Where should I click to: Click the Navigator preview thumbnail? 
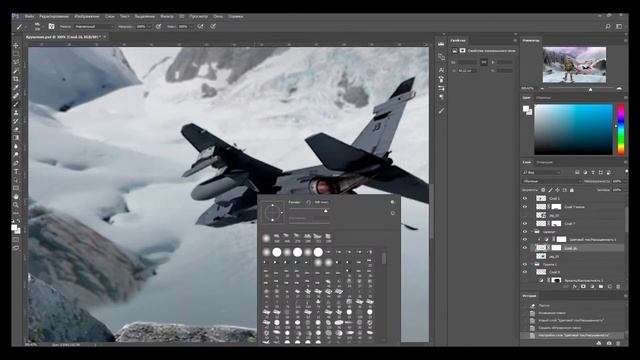(574, 65)
